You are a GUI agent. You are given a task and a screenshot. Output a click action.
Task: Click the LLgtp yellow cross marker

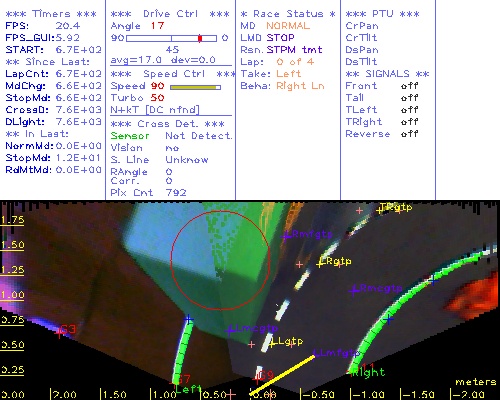point(272,344)
